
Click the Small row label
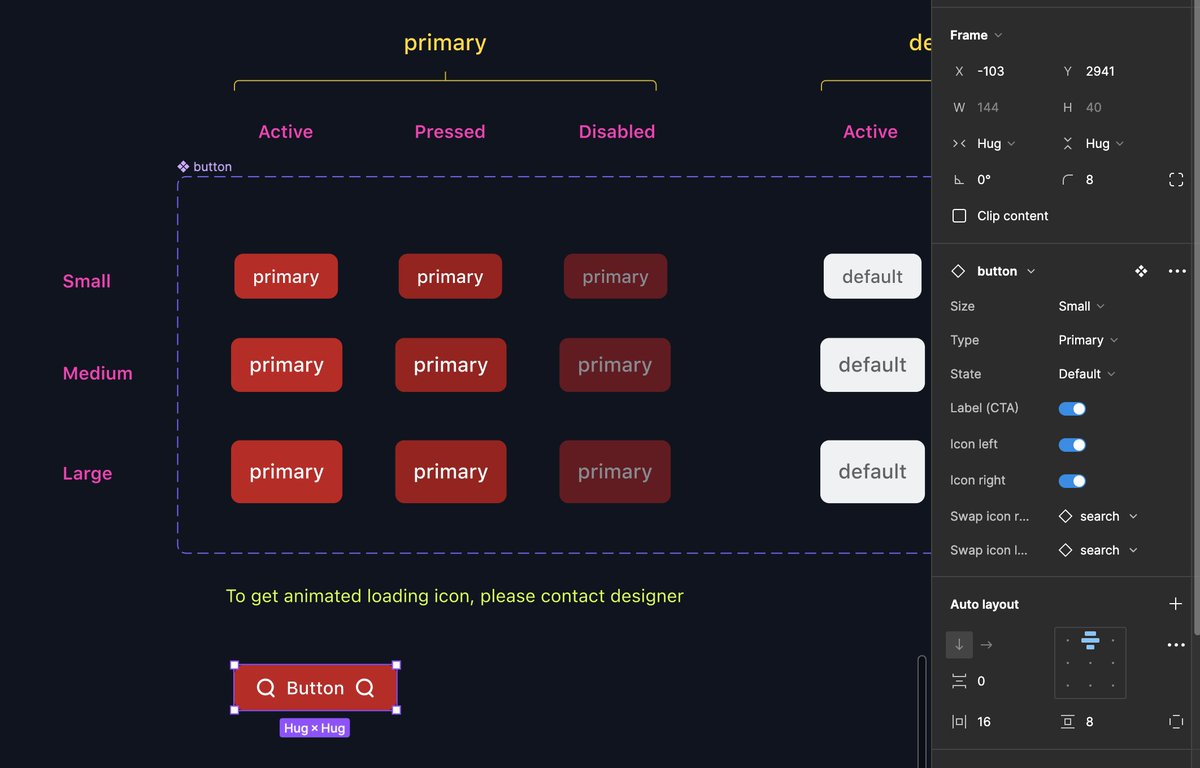click(x=87, y=281)
